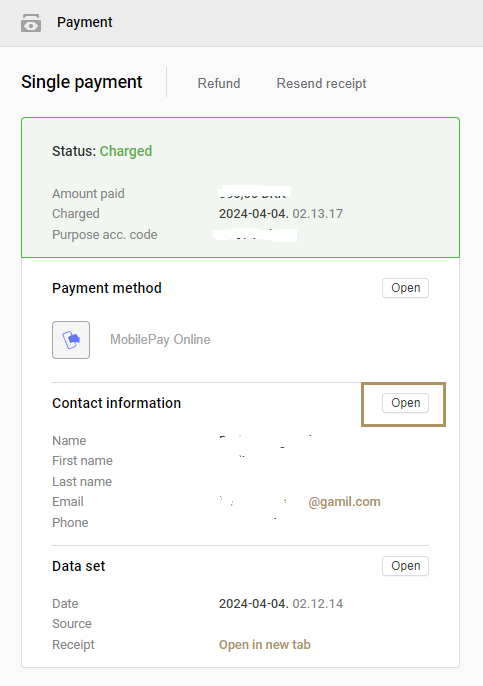Open the Contact information section

pos(405,403)
